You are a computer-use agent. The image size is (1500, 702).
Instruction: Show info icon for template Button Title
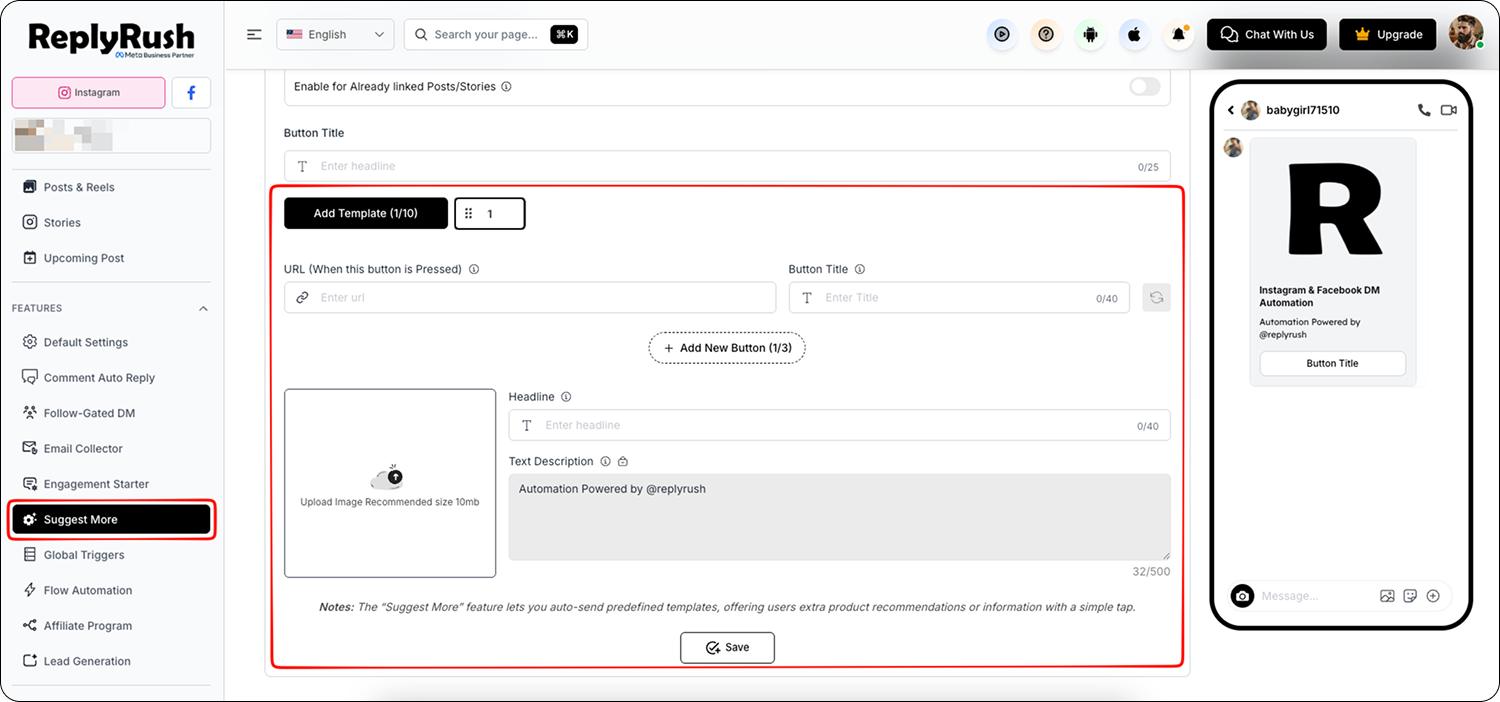860,269
